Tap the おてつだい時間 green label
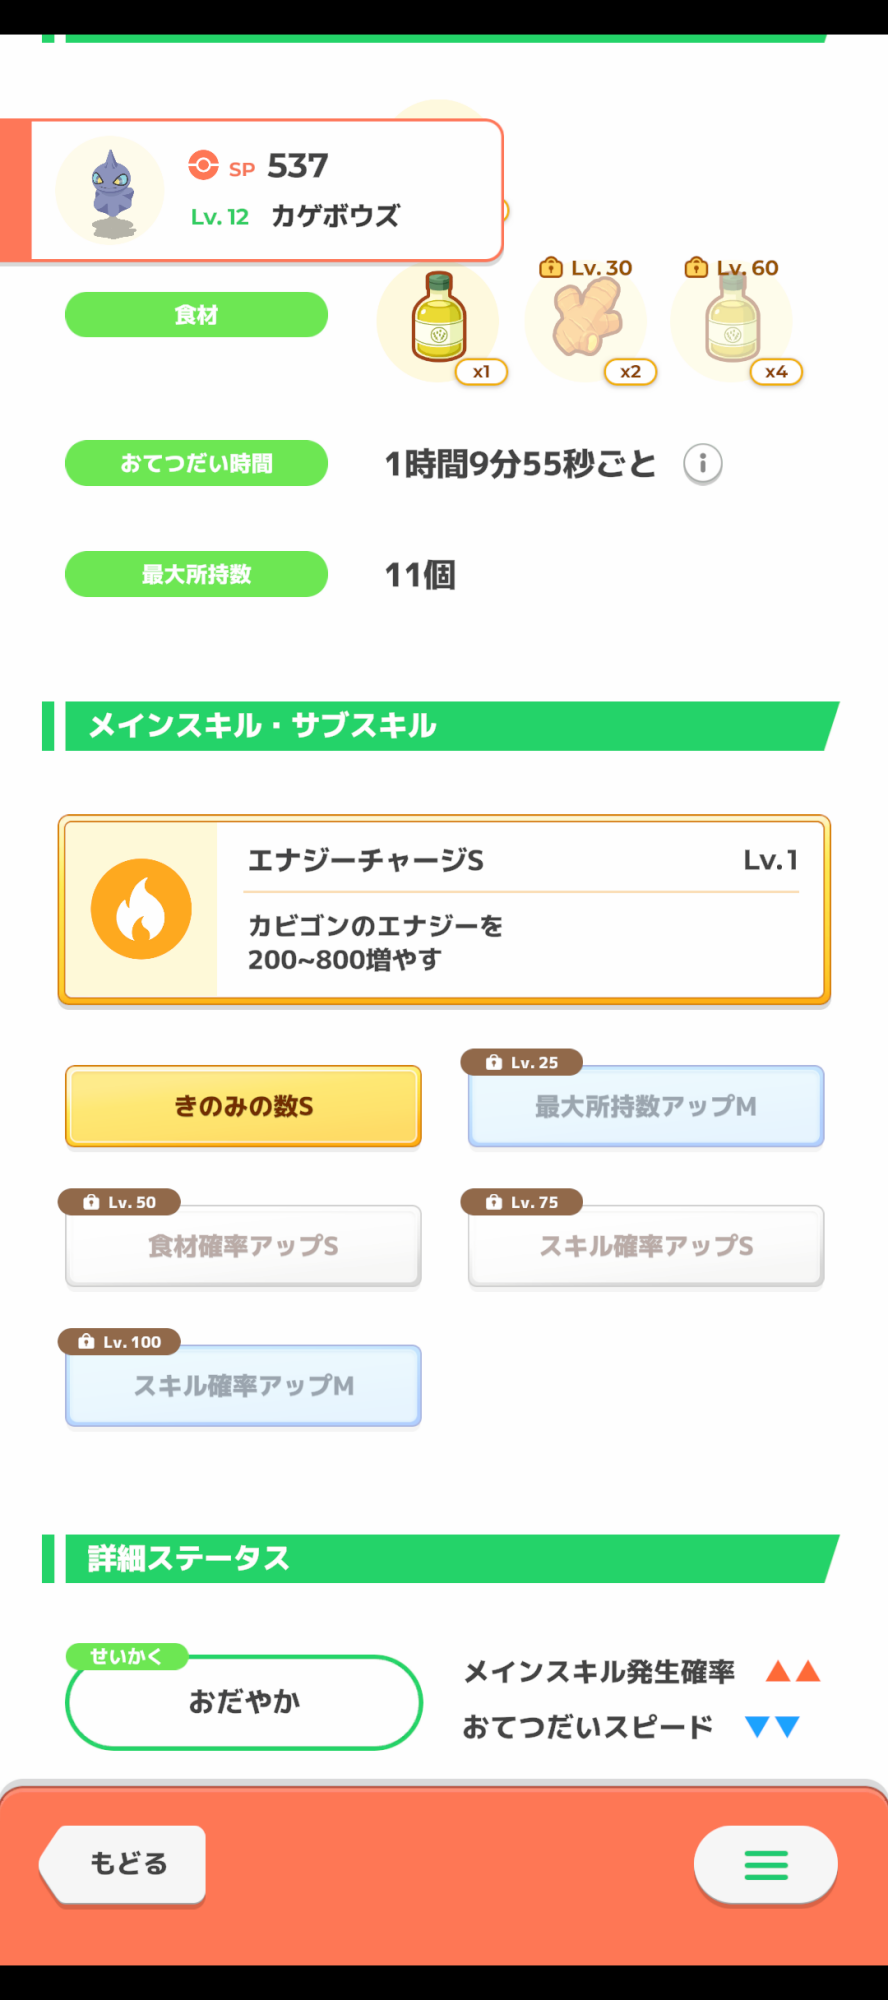The height and width of the screenshot is (2000, 888). pyautogui.click(x=196, y=463)
